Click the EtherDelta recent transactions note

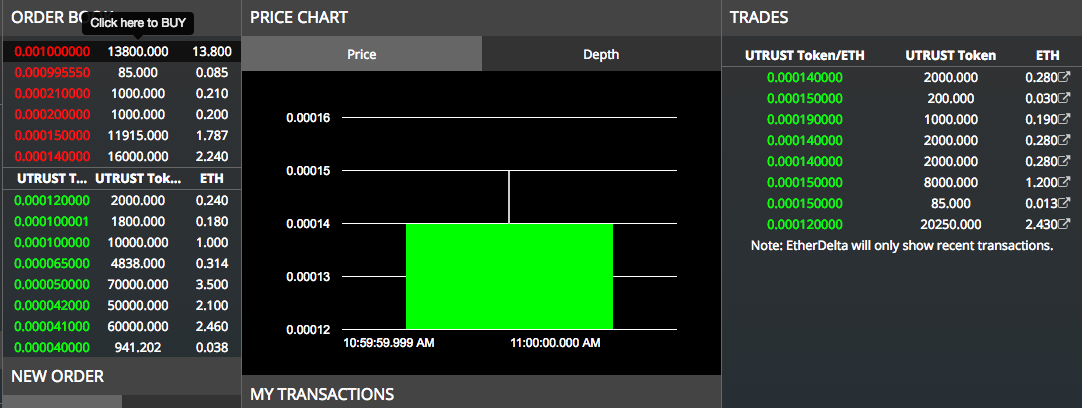[x=902, y=246]
